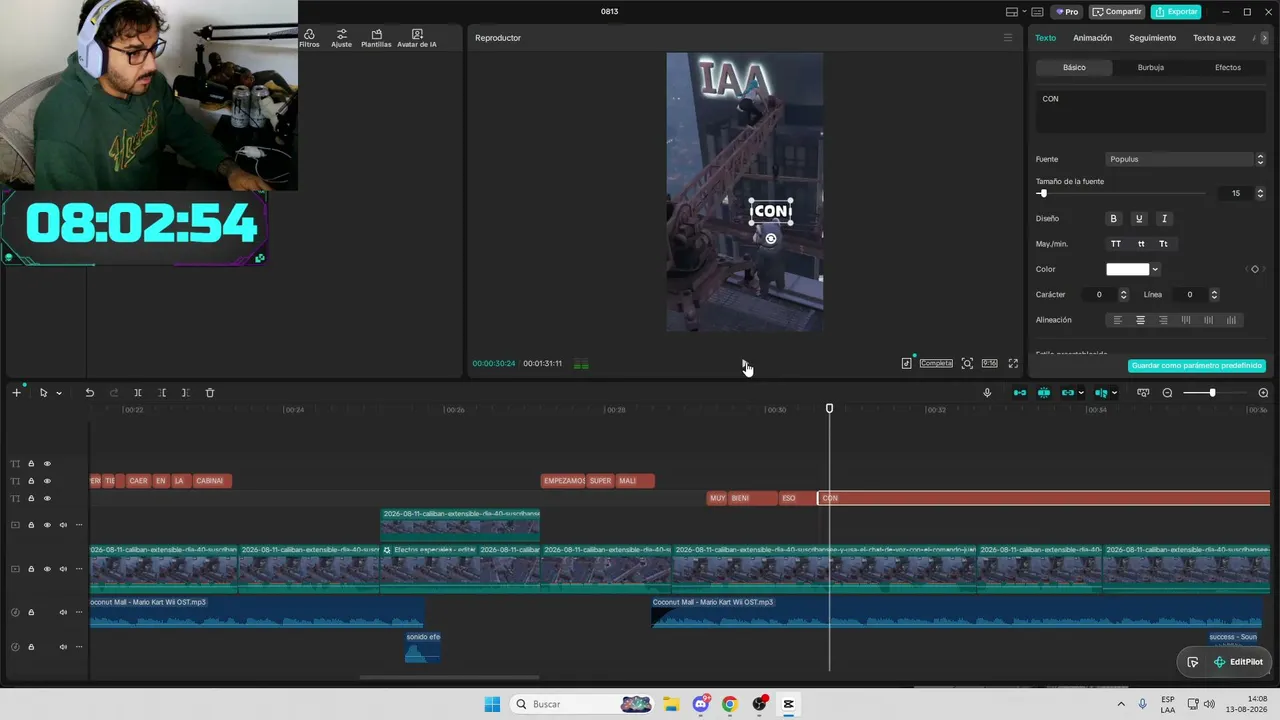The height and width of the screenshot is (720, 1280).
Task: Delete the right portion of the clip
Action: click(186, 393)
